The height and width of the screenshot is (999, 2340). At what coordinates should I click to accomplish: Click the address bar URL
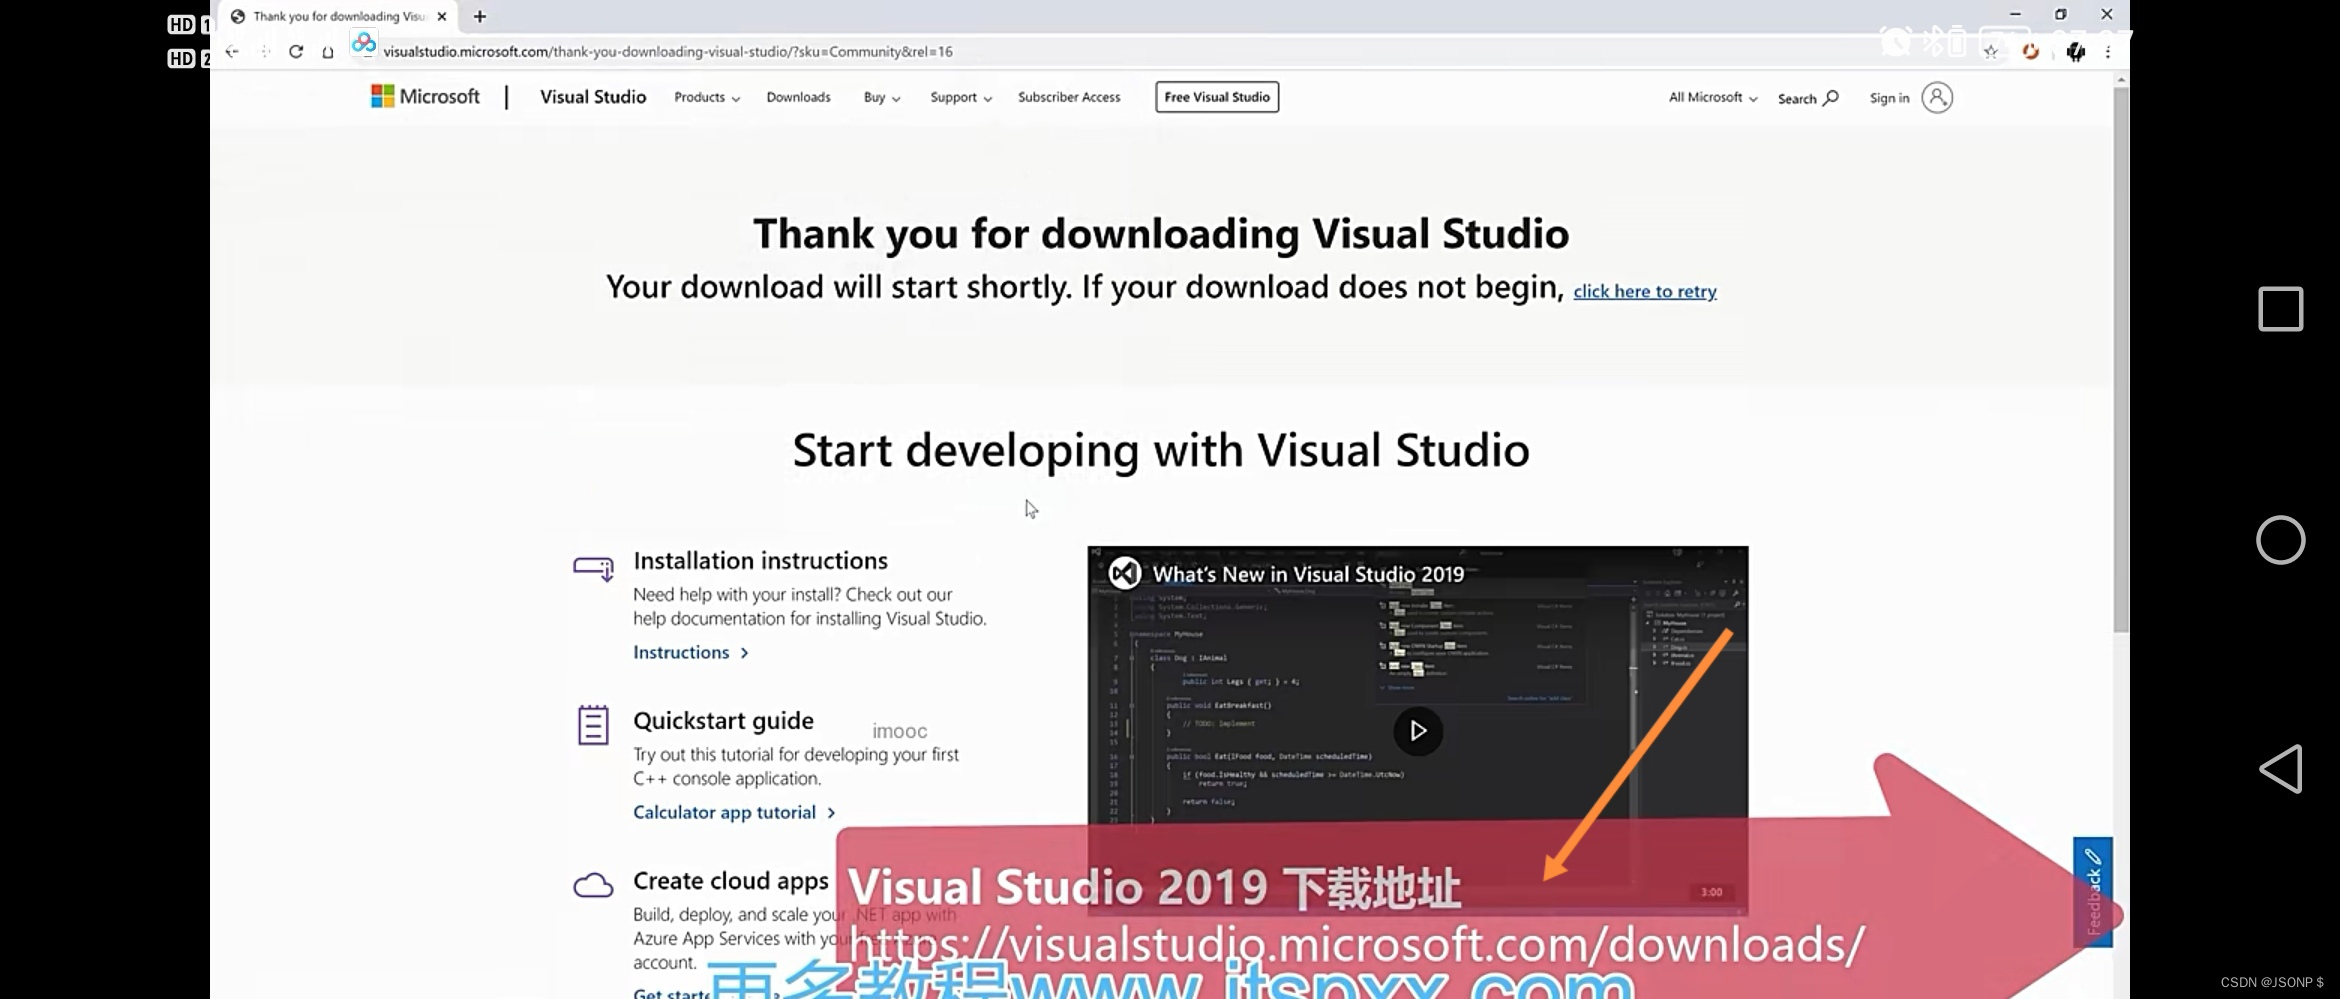pos(668,52)
